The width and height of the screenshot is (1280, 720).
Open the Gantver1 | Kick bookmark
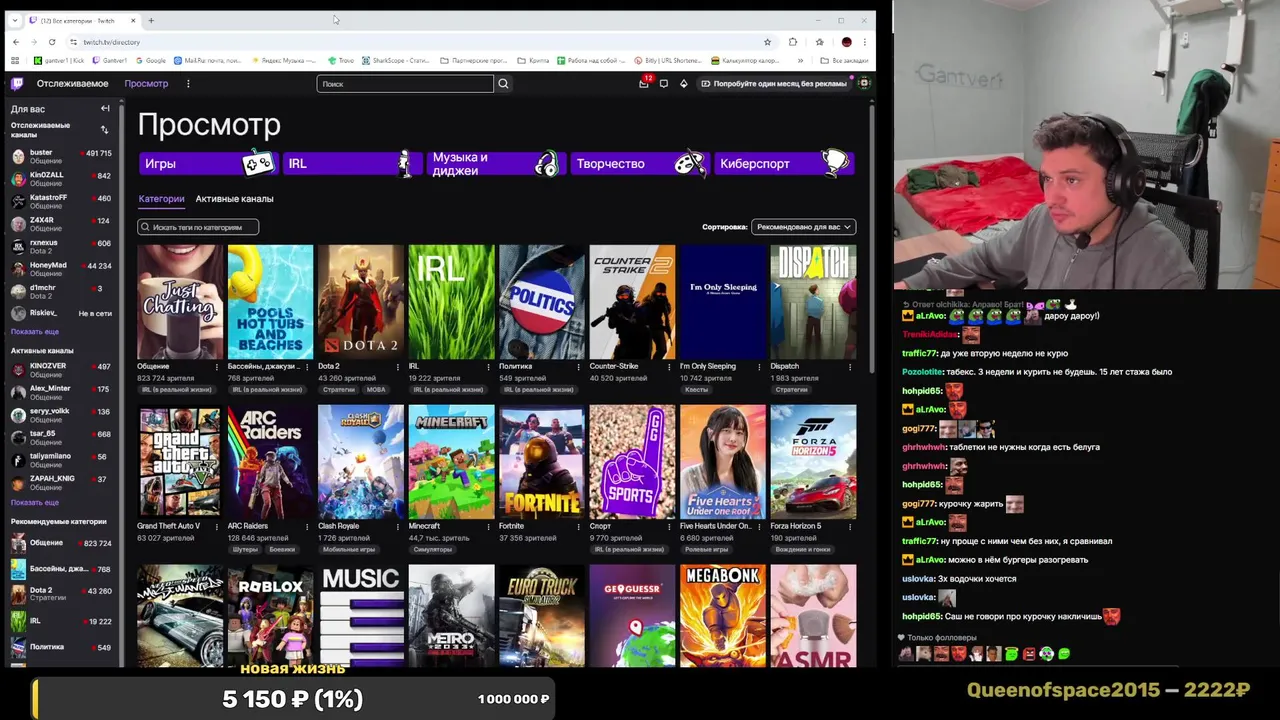click(59, 61)
